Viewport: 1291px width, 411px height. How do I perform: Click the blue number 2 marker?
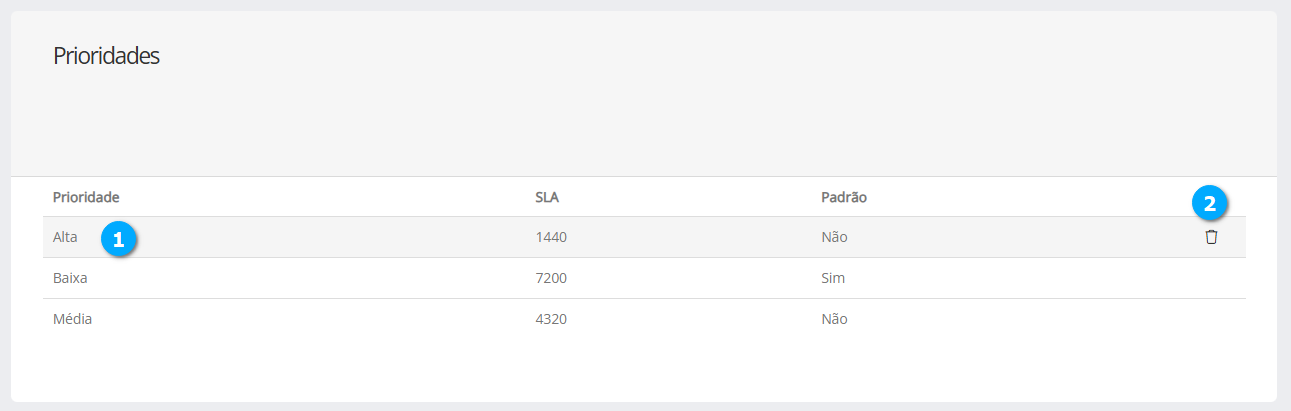pos(1210,204)
